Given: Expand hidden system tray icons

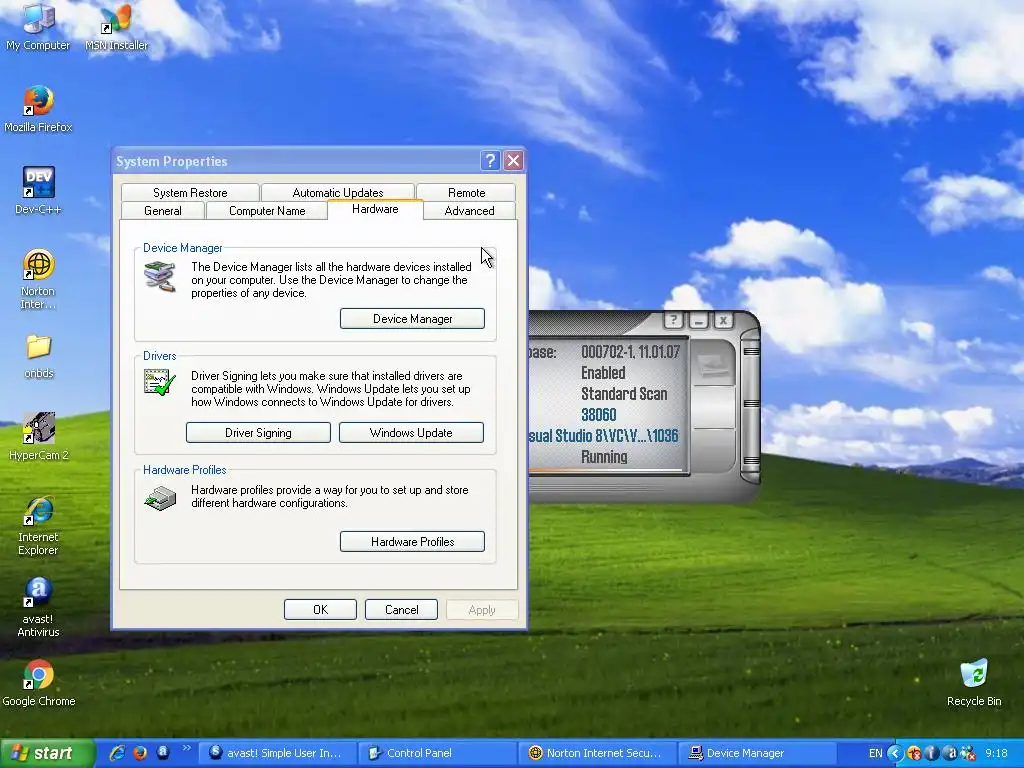Looking at the screenshot, I should [x=895, y=753].
